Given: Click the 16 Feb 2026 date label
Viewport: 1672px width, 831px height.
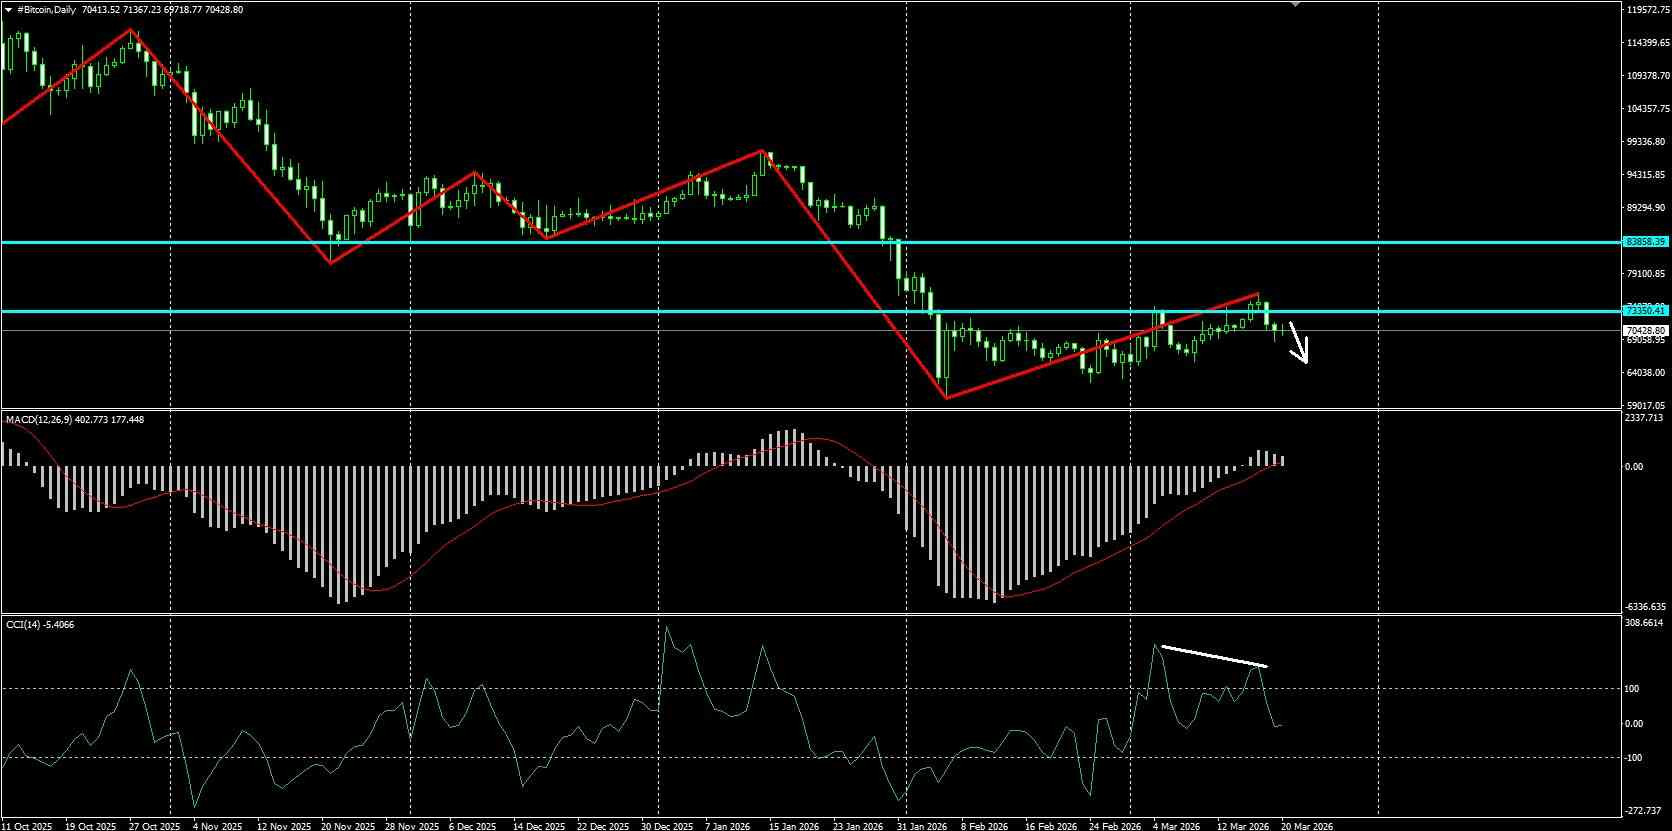Looking at the screenshot, I should (1050, 826).
